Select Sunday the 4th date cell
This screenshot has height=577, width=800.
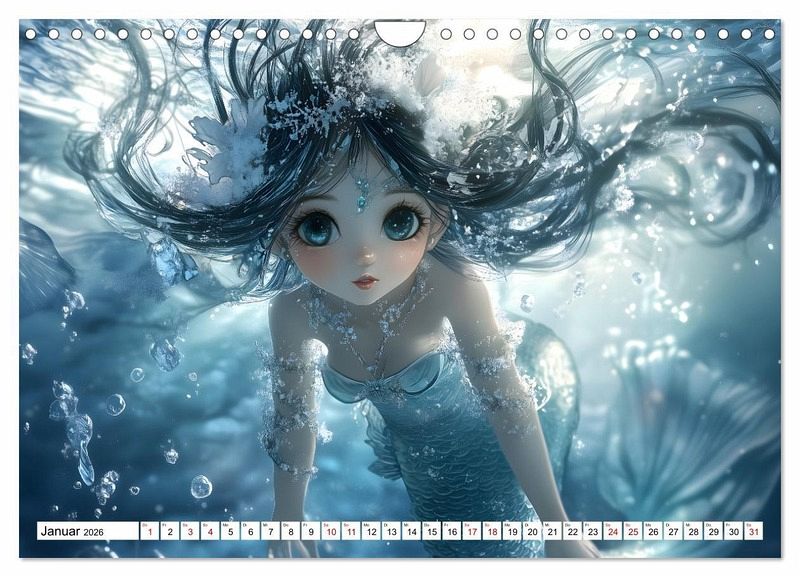tap(209, 532)
